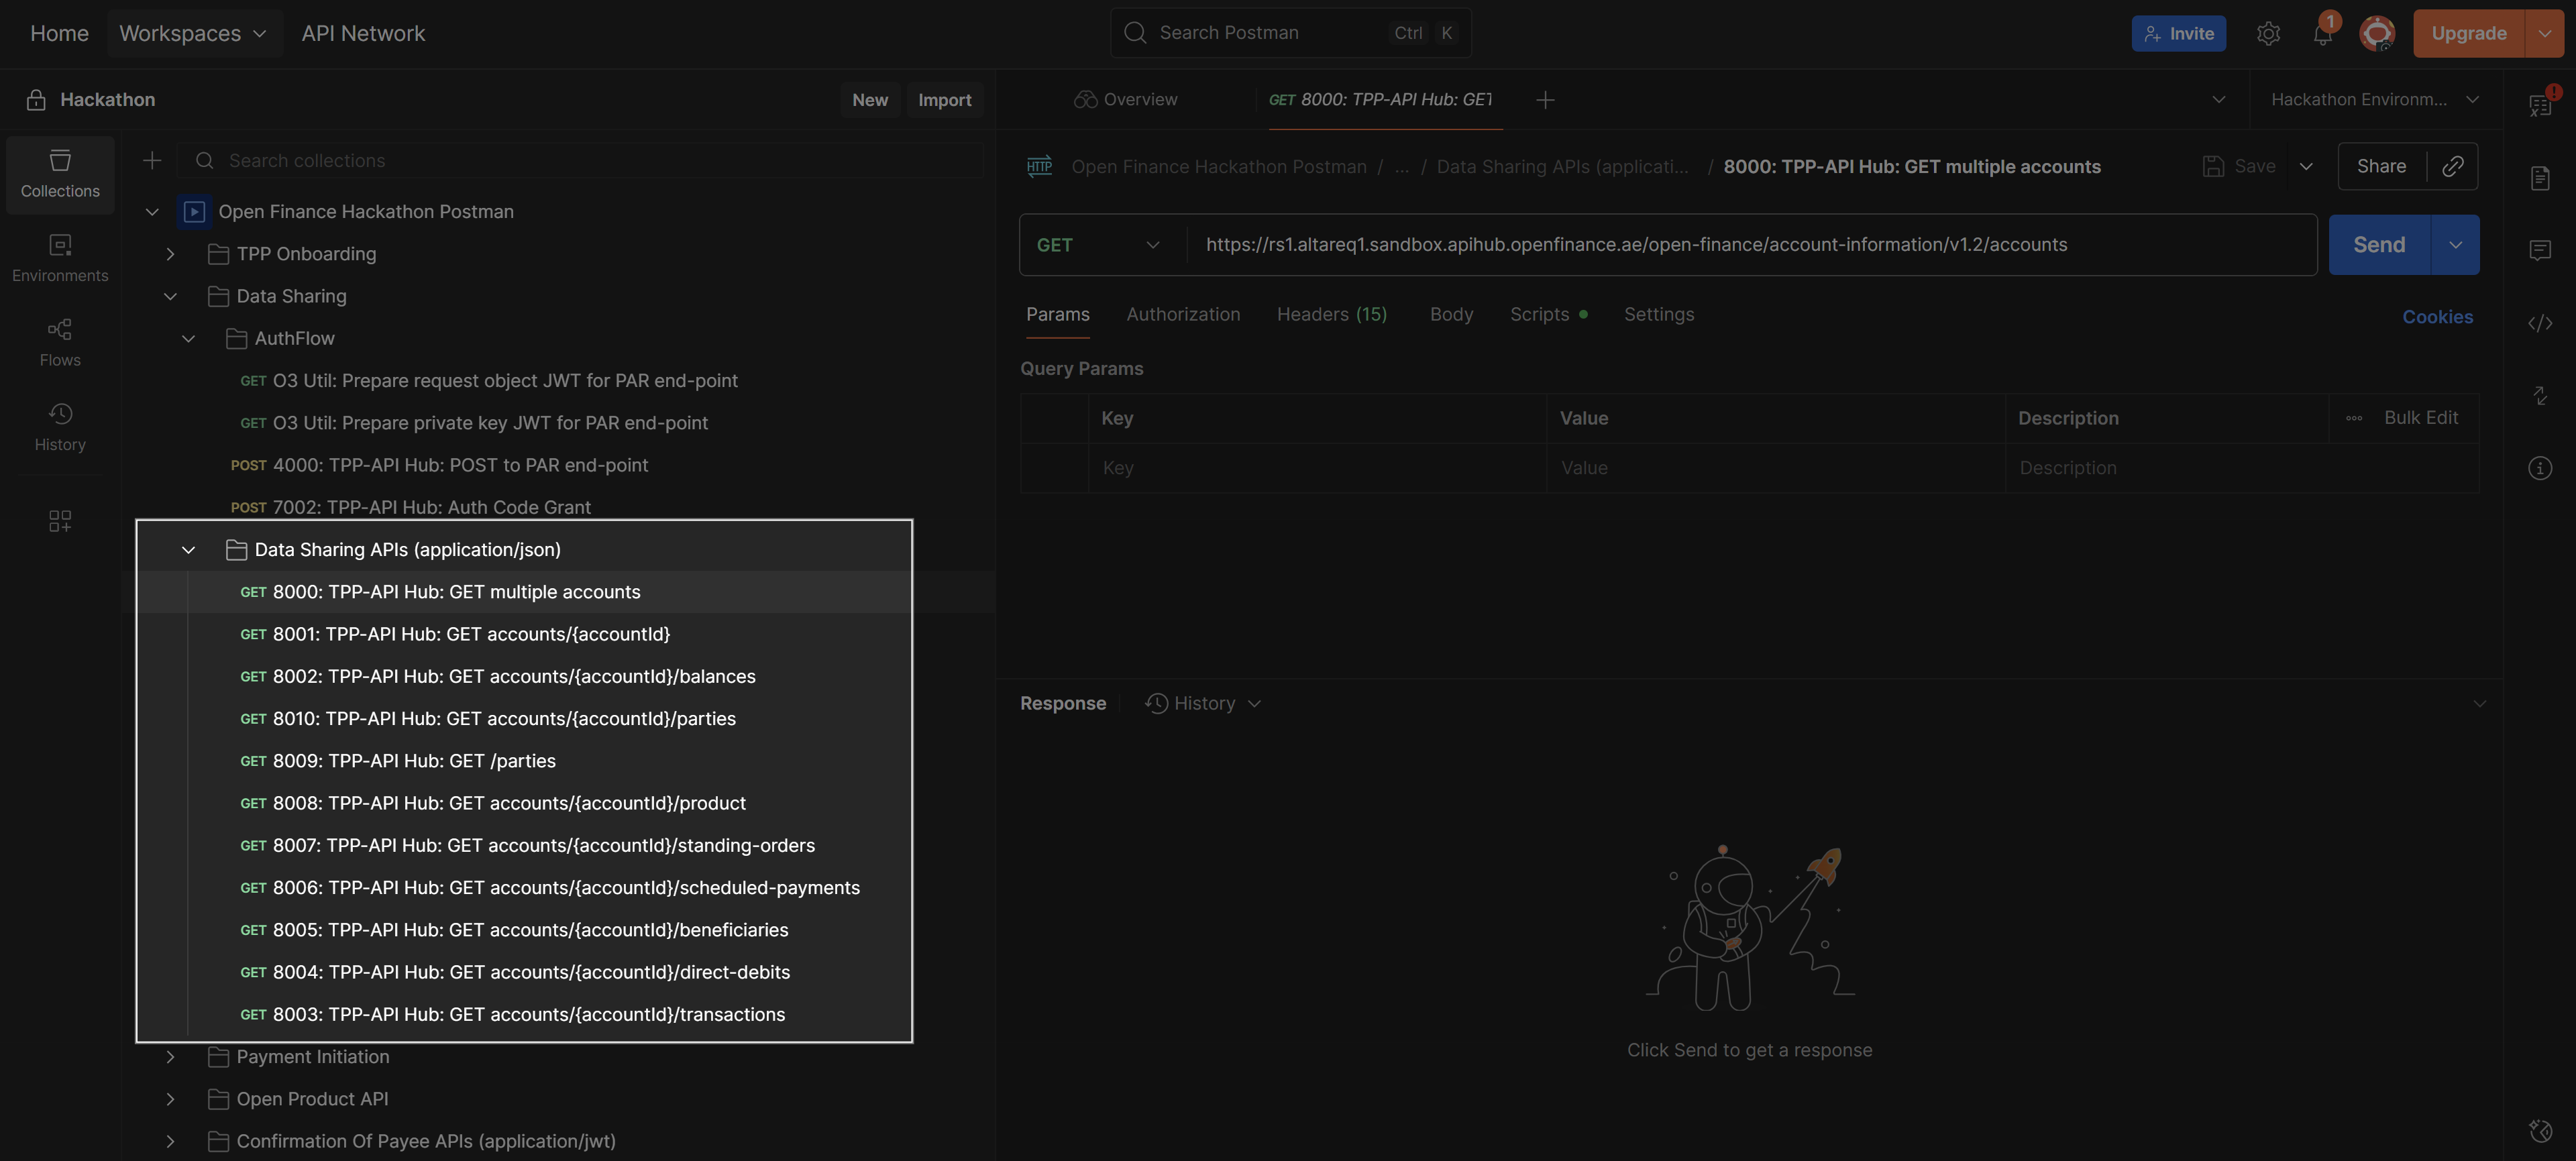The image size is (2576, 1161).
Task: Open the code snippet icon in right sidebar
Action: point(2540,323)
